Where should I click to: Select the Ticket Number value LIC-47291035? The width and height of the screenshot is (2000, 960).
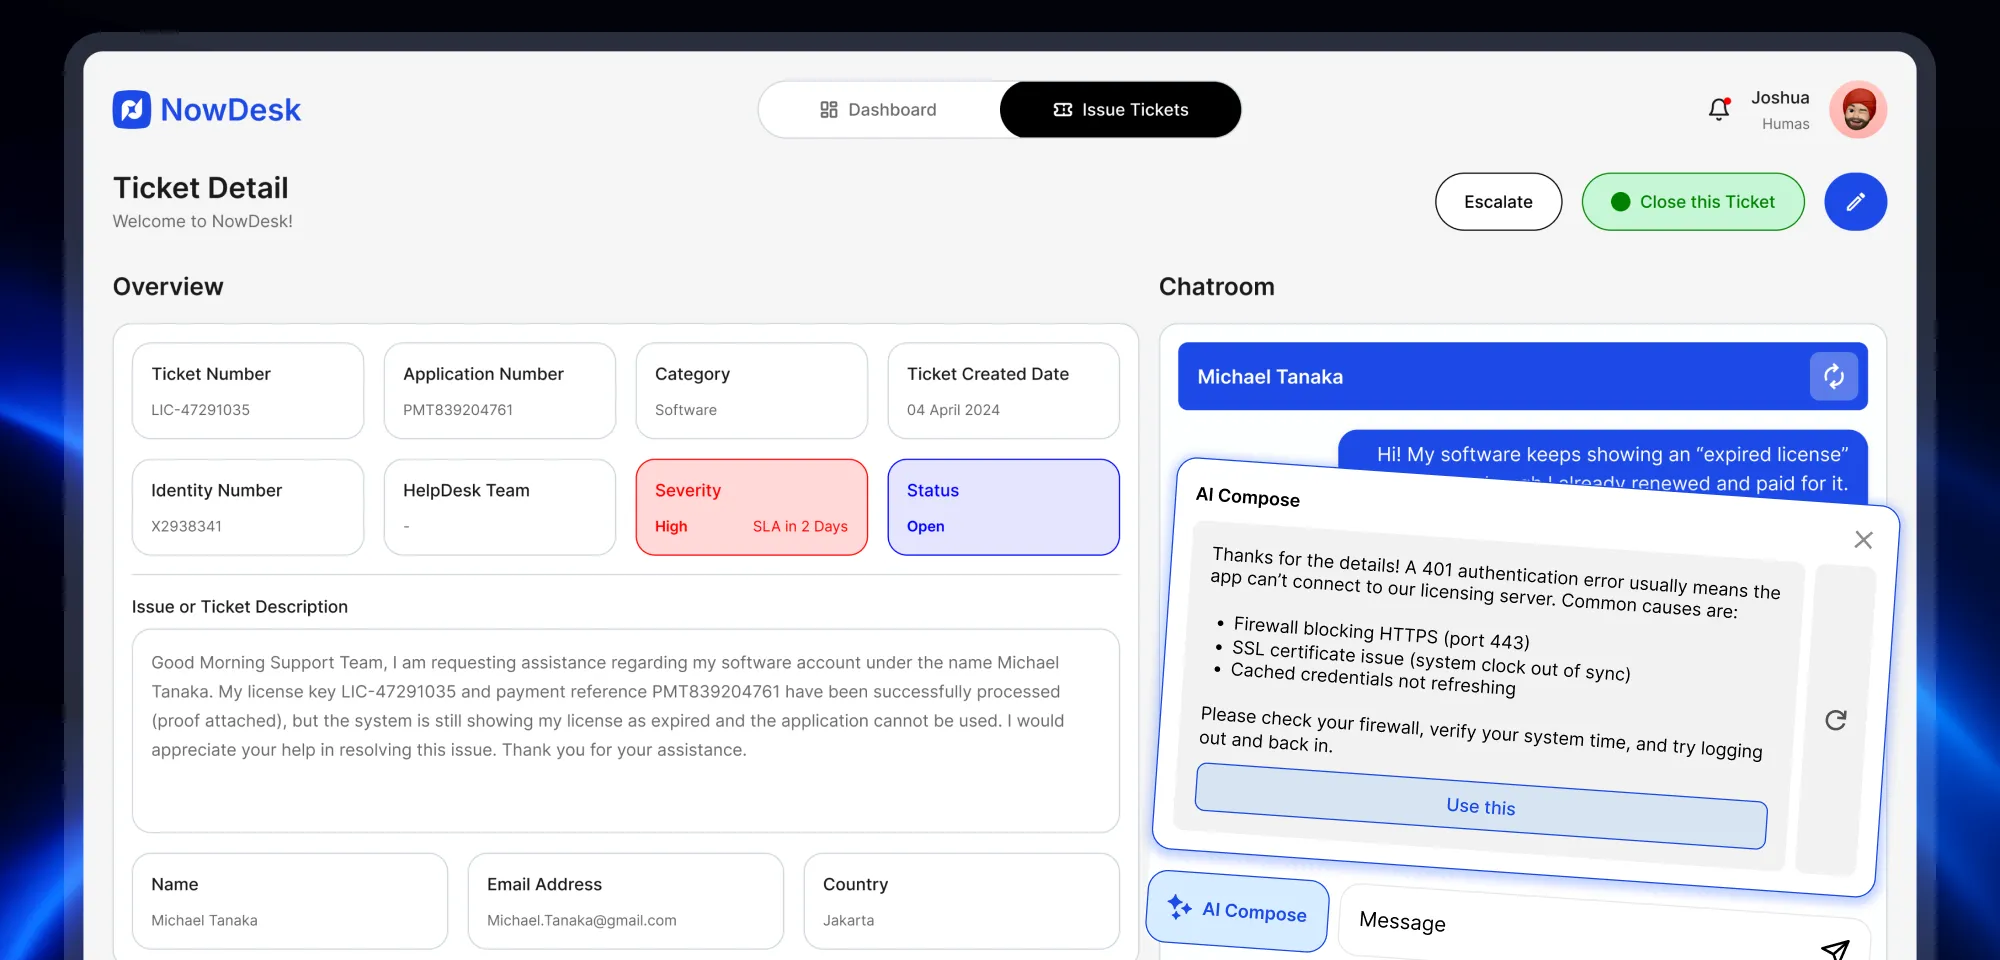200,410
